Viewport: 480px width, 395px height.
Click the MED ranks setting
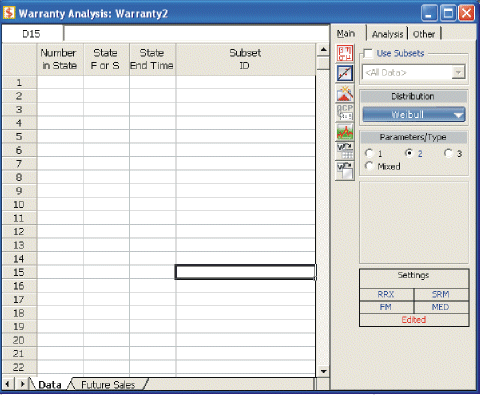click(441, 307)
